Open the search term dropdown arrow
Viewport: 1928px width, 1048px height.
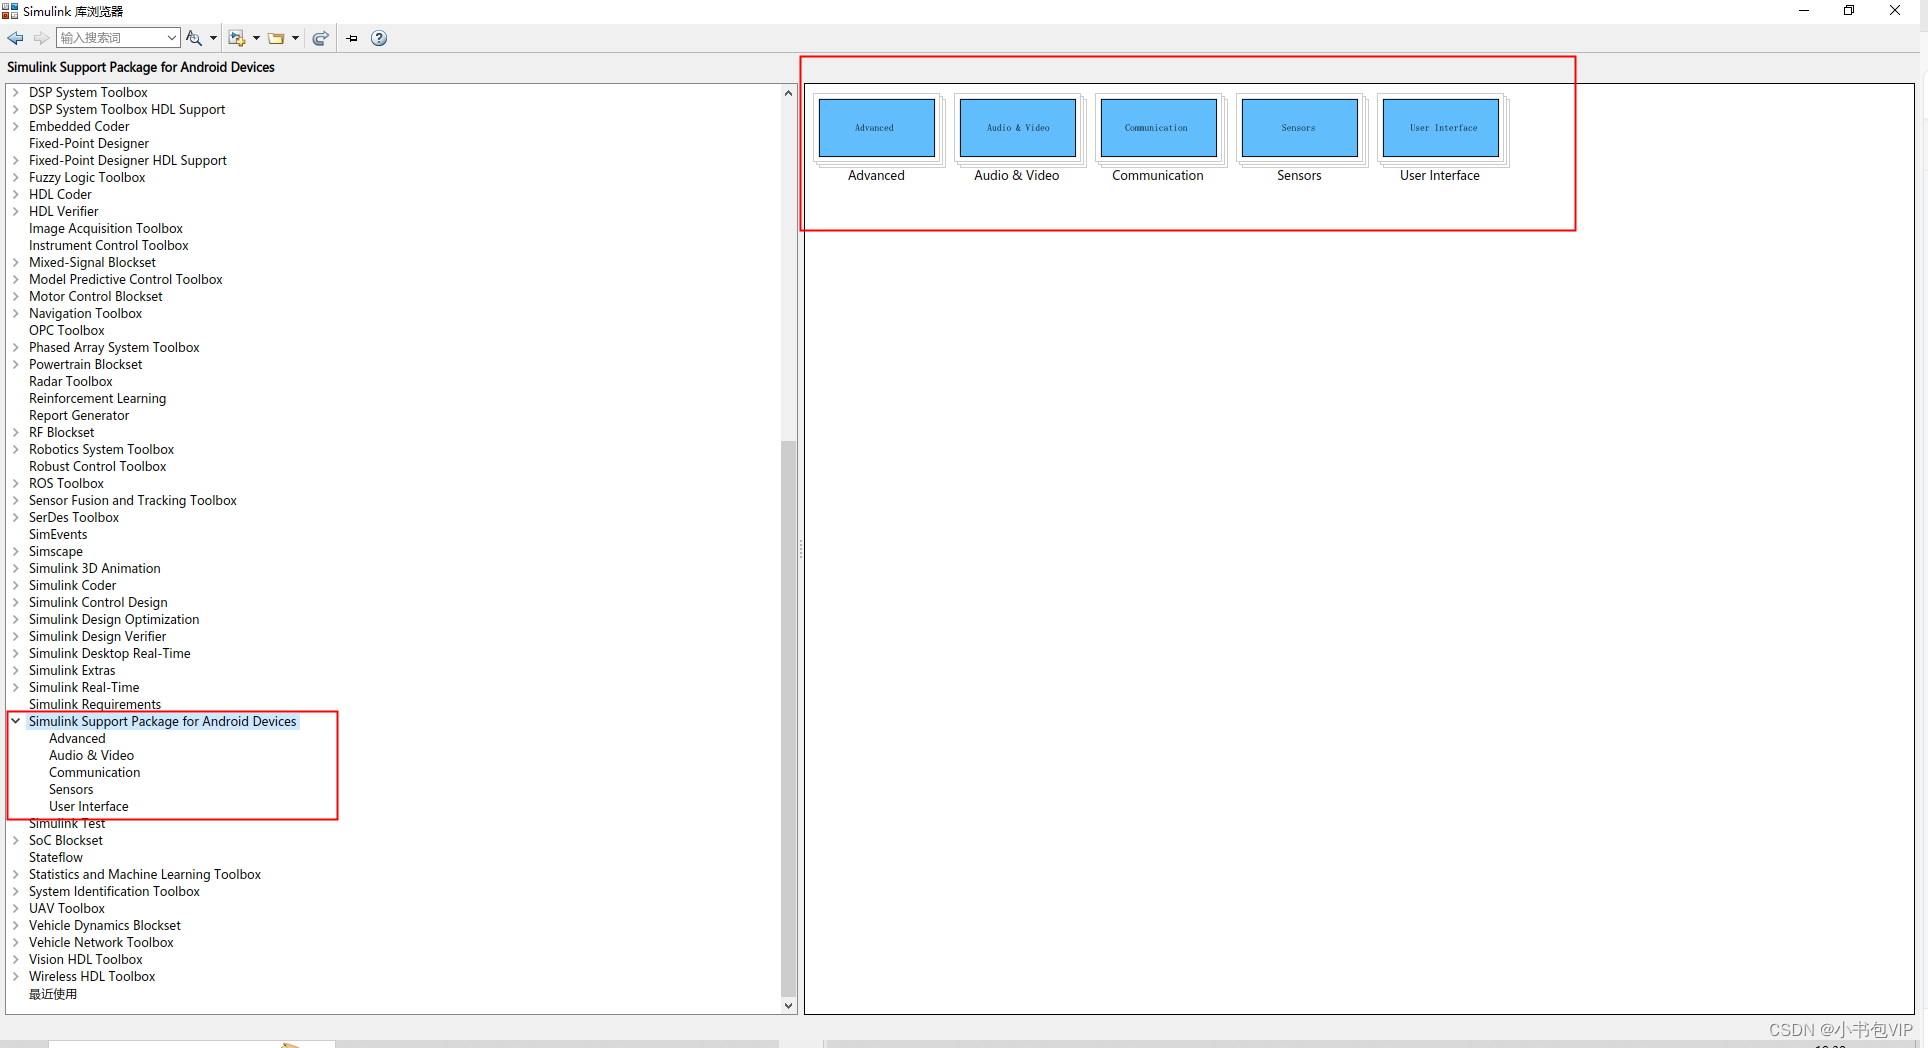[172, 38]
